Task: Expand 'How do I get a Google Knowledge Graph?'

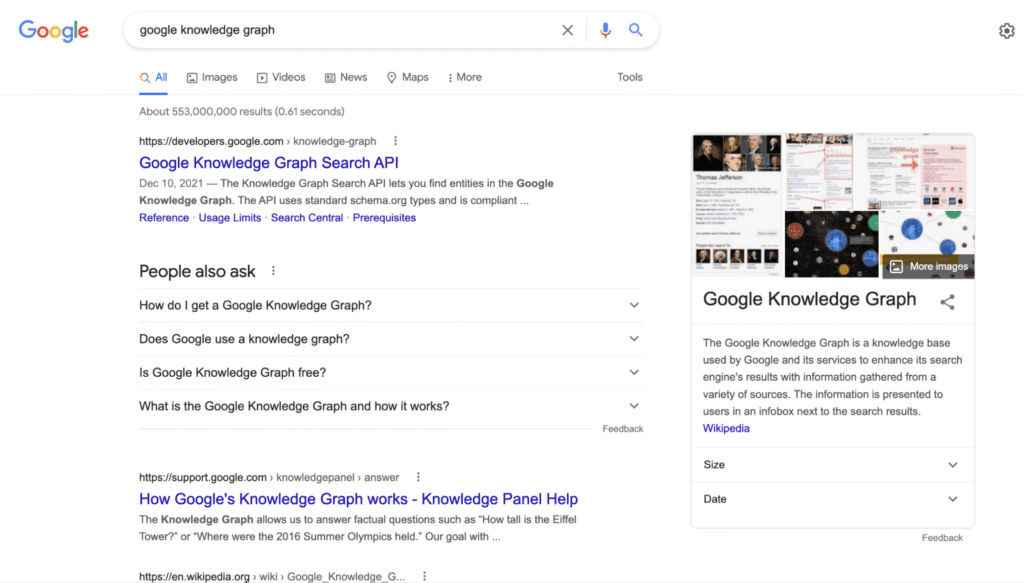Action: click(634, 304)
